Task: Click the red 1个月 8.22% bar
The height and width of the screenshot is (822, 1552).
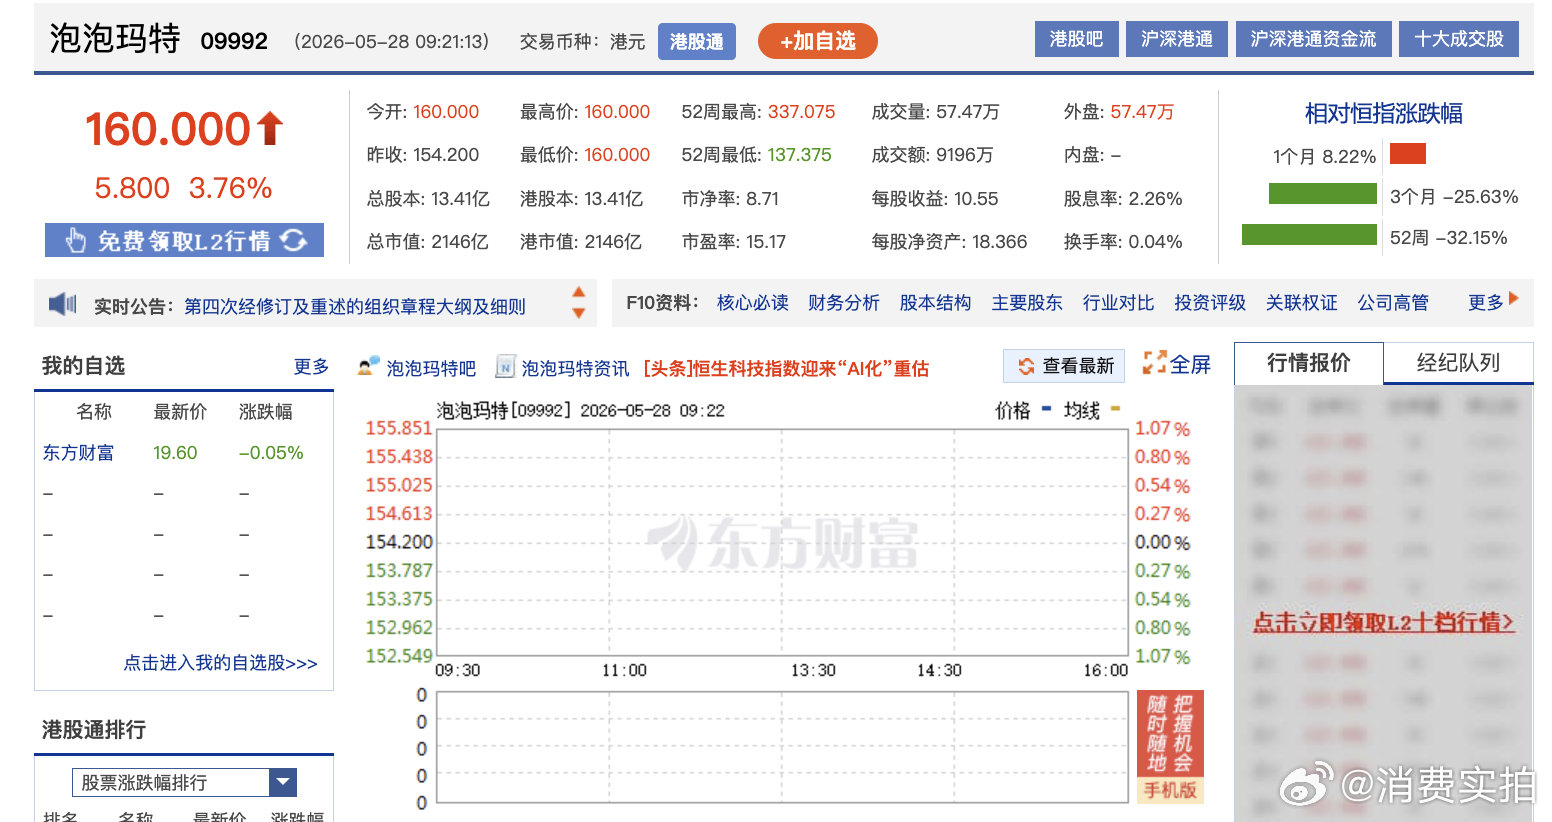Action: point(1407,154)
